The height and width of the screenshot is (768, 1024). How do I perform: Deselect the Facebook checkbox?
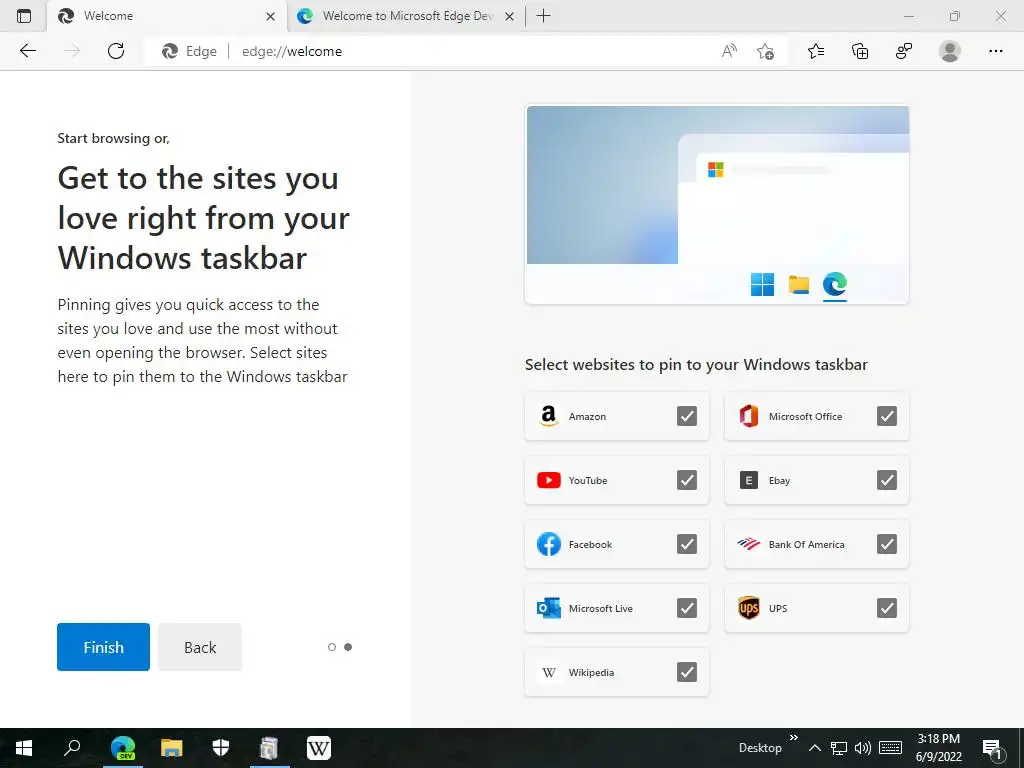[x=686, y=544]
